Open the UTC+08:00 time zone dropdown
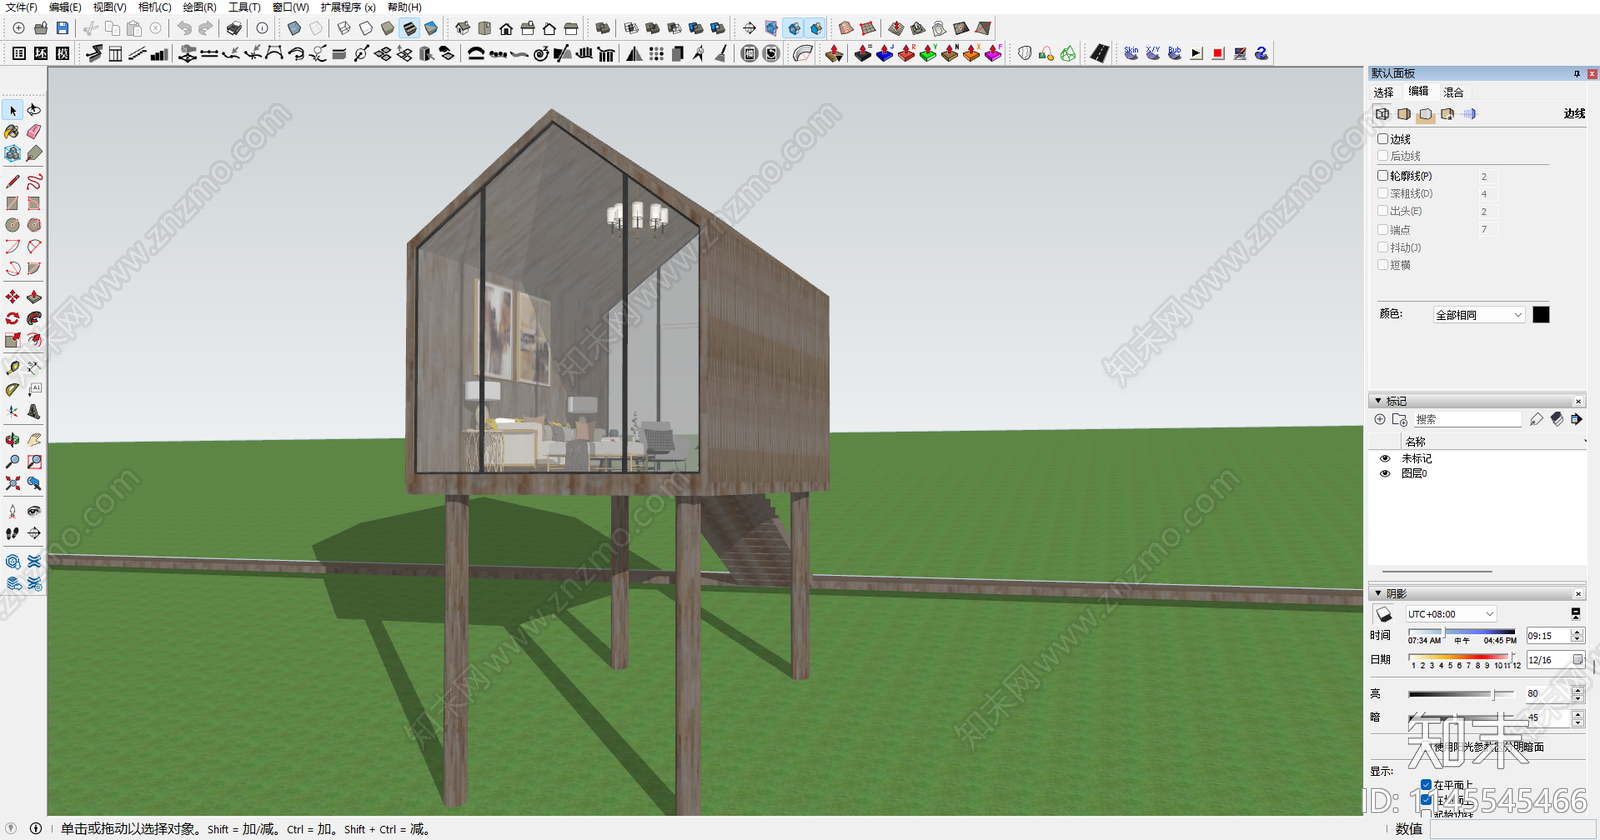Screen dimensions: 1600x840 pos(1450,614)
